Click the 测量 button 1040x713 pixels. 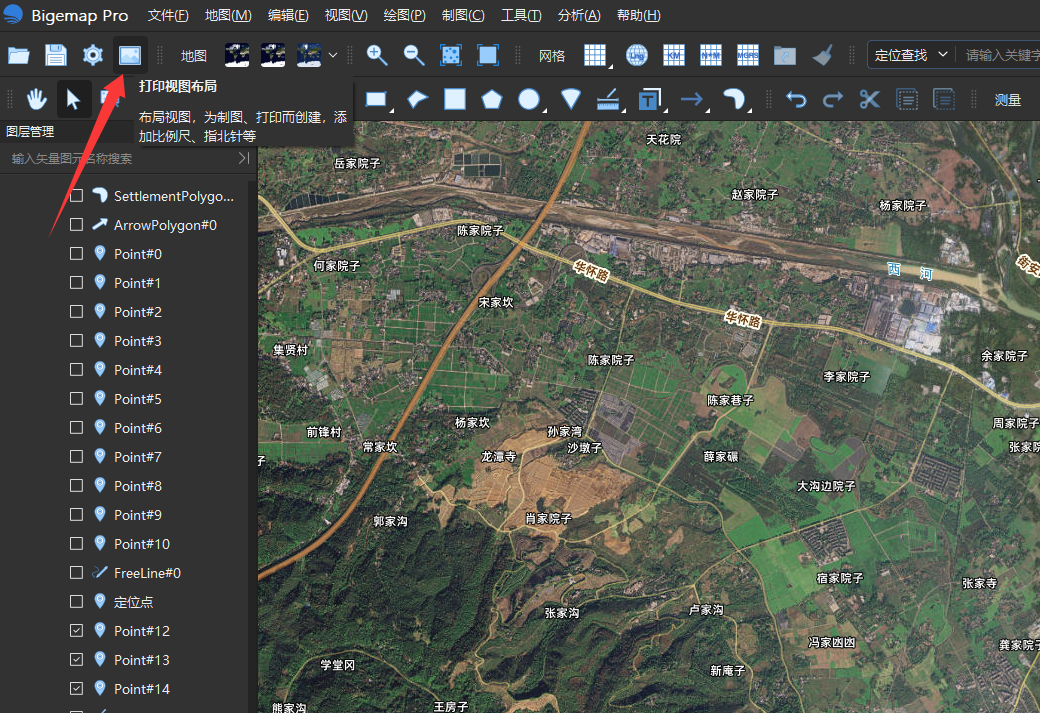1008,100
